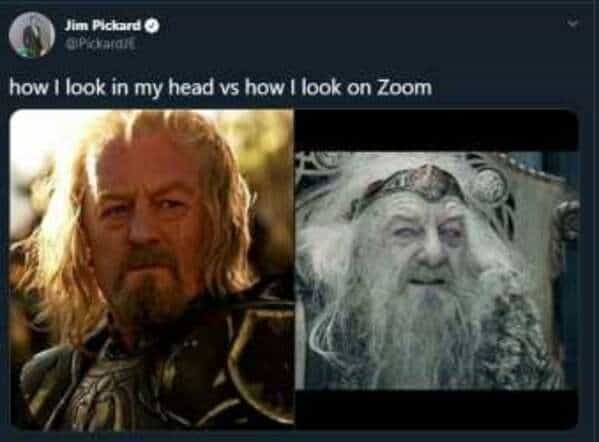Screen dimensions: 599x442
Task: Click the Jim Pickard display name
Action: coord(103,26)
